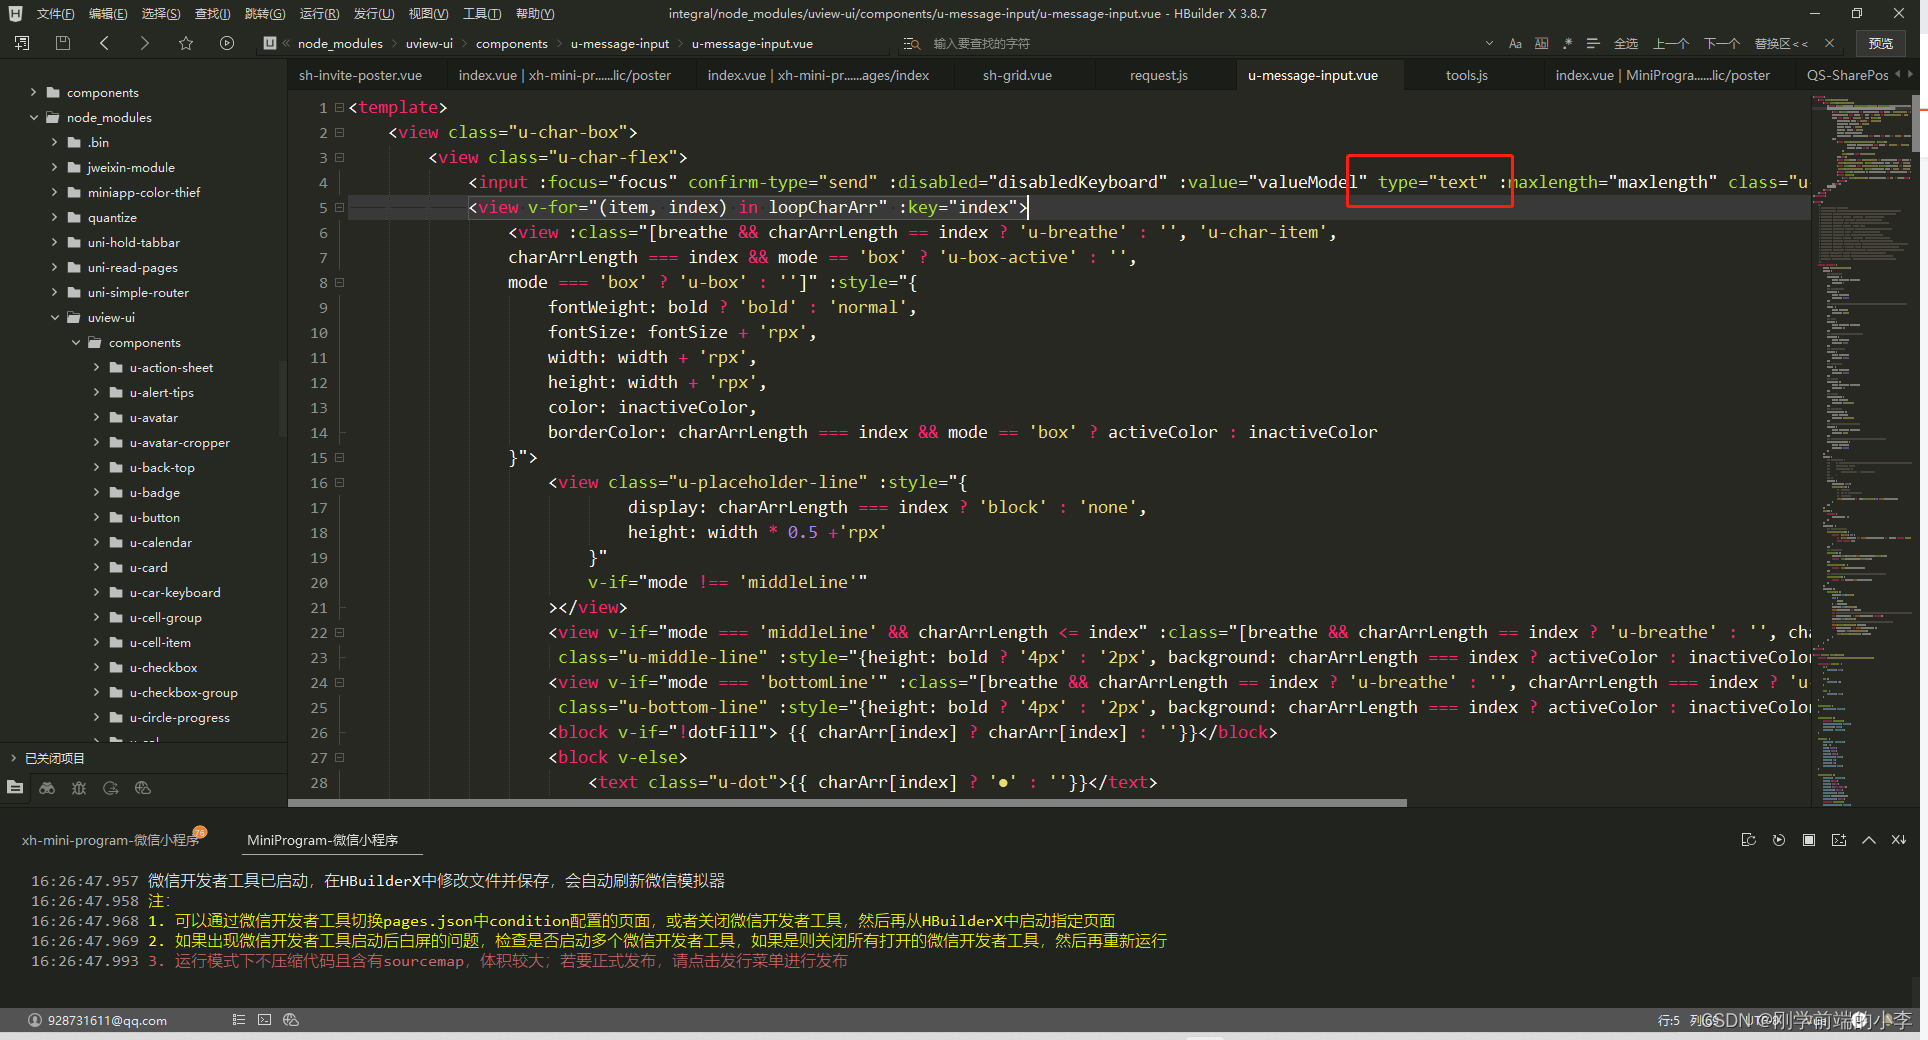Click the search-in-file icon beside find field

tap(911, 43)
